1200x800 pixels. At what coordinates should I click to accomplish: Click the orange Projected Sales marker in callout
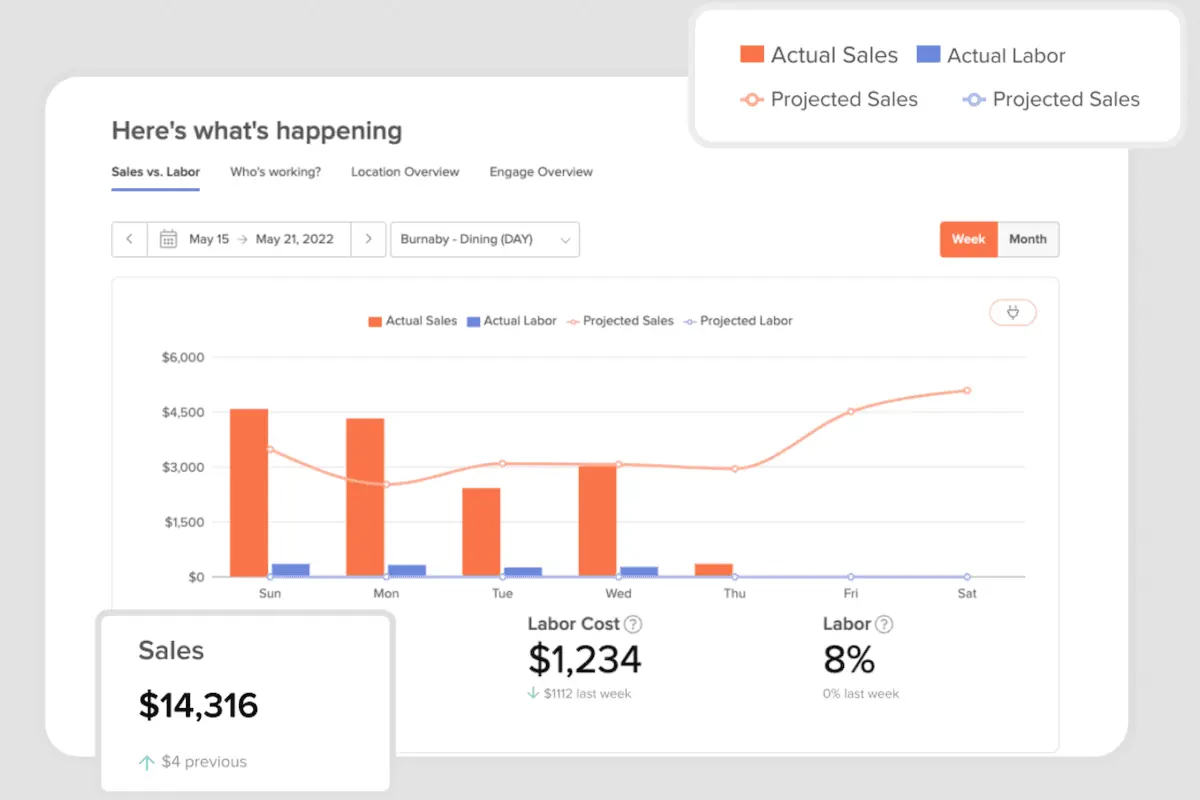point(752,100)
